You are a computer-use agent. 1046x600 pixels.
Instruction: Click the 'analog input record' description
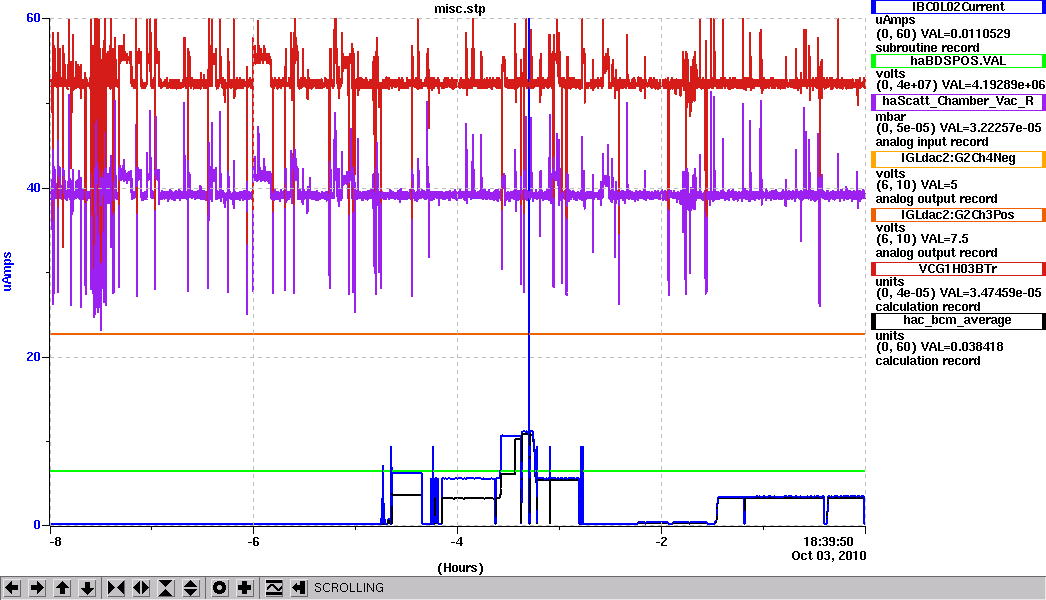932,142
